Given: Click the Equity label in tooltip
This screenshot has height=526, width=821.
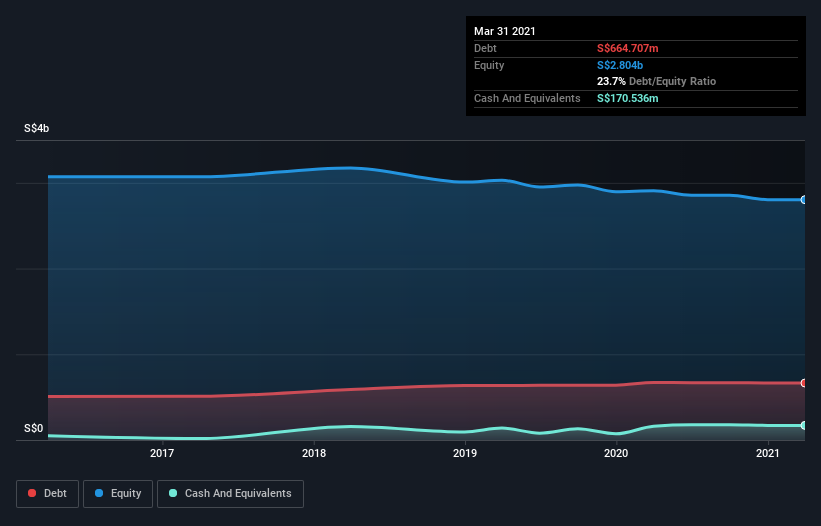Looking at the screenshot, I should pyautogui.click(x=489, y=65).
